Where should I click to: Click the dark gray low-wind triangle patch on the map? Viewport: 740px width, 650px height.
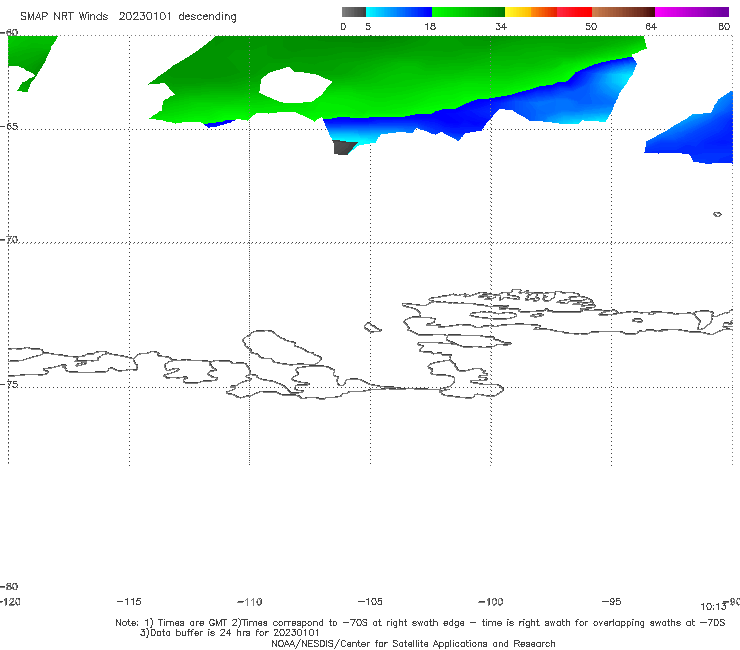click(344, 147)
